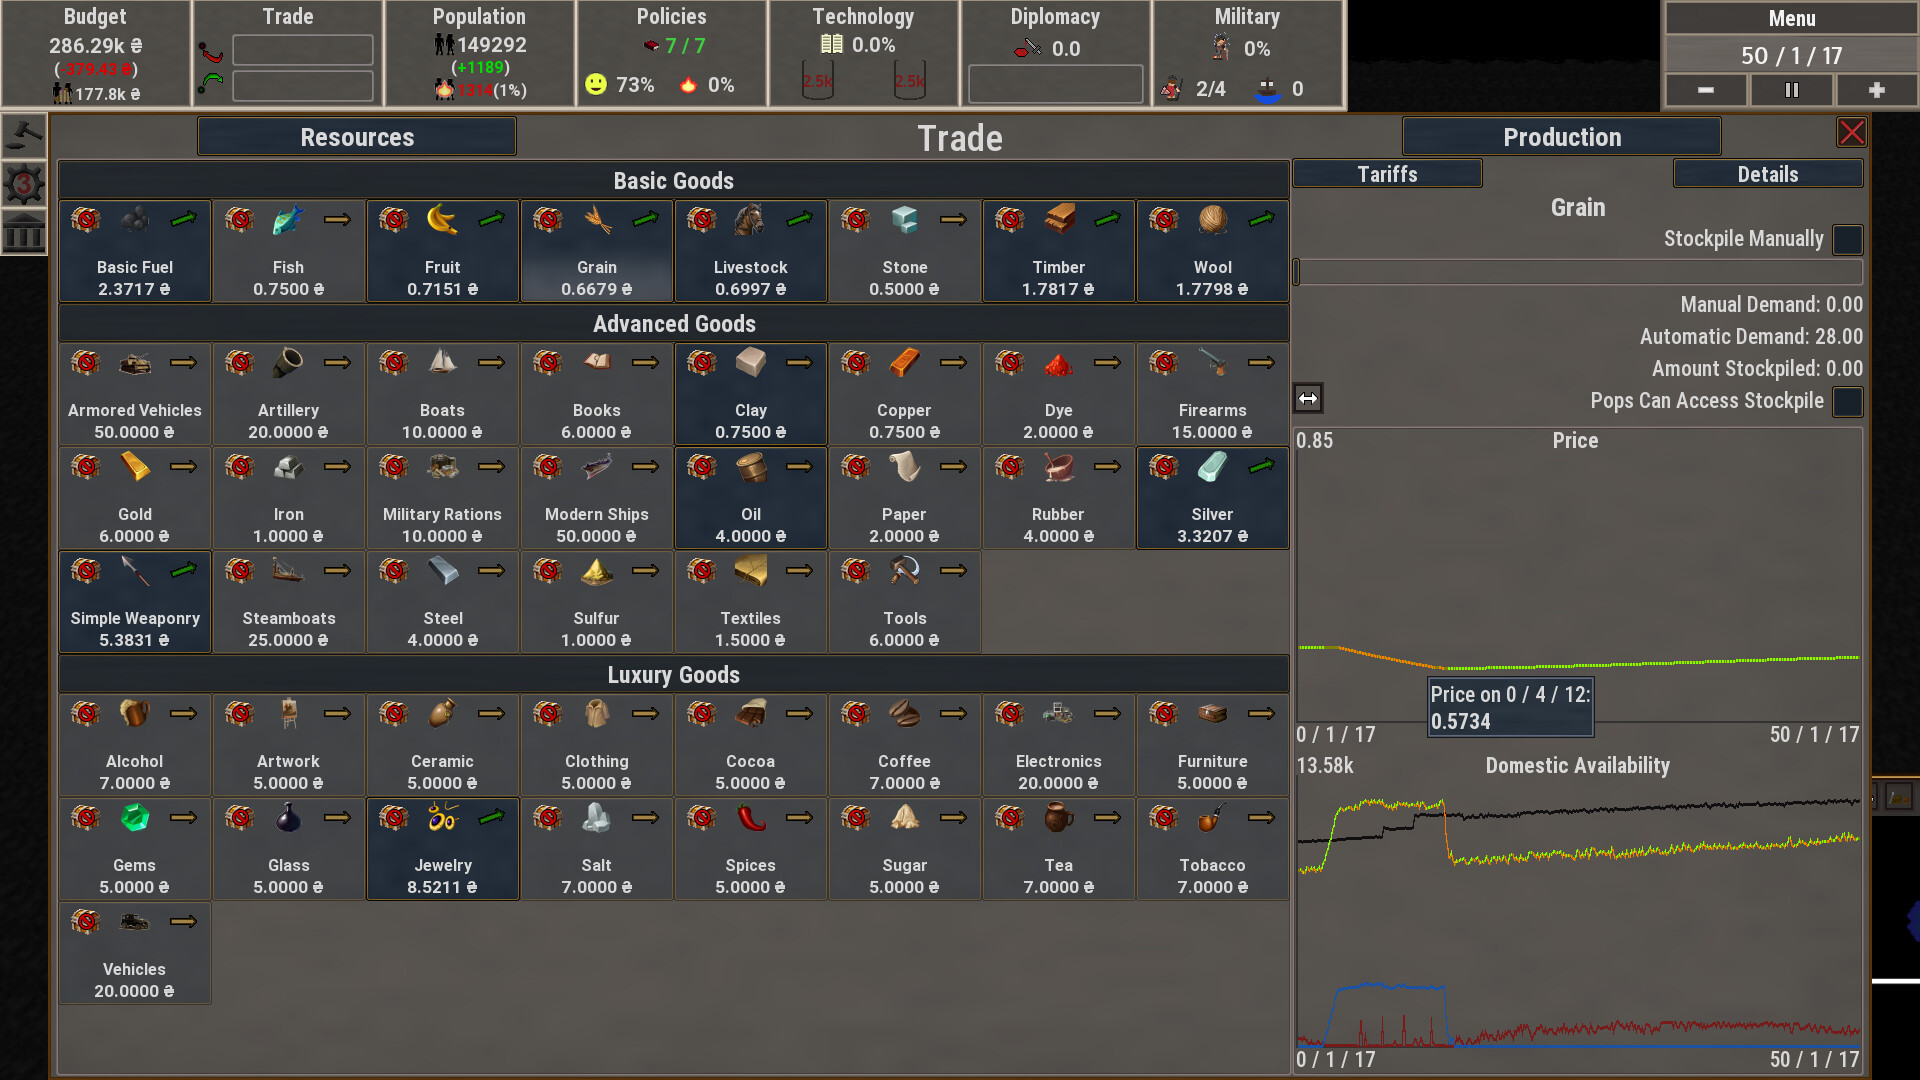The image size is (1920, 1080).
Task: Enable the Stockpile Manually checkbox
Action: (x=1847, y=240)
